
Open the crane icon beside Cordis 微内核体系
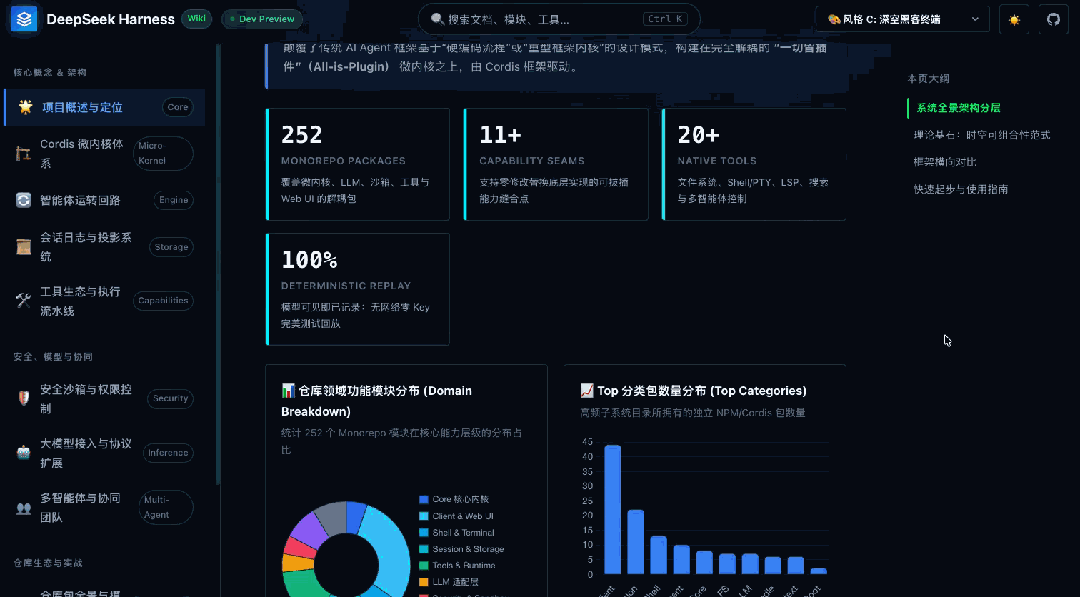pos(23,154)
